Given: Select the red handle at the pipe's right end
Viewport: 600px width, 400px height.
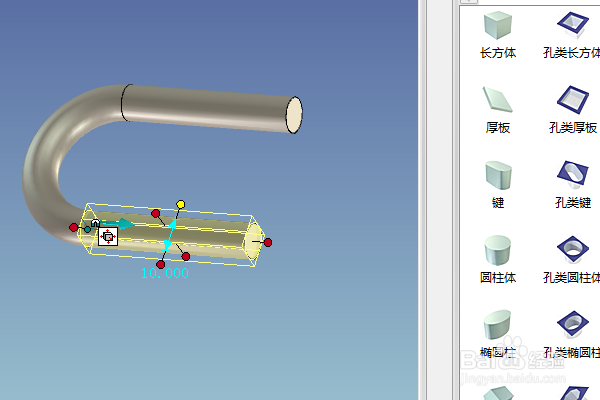Looking at the screenshot, I should tap(268, 242).
